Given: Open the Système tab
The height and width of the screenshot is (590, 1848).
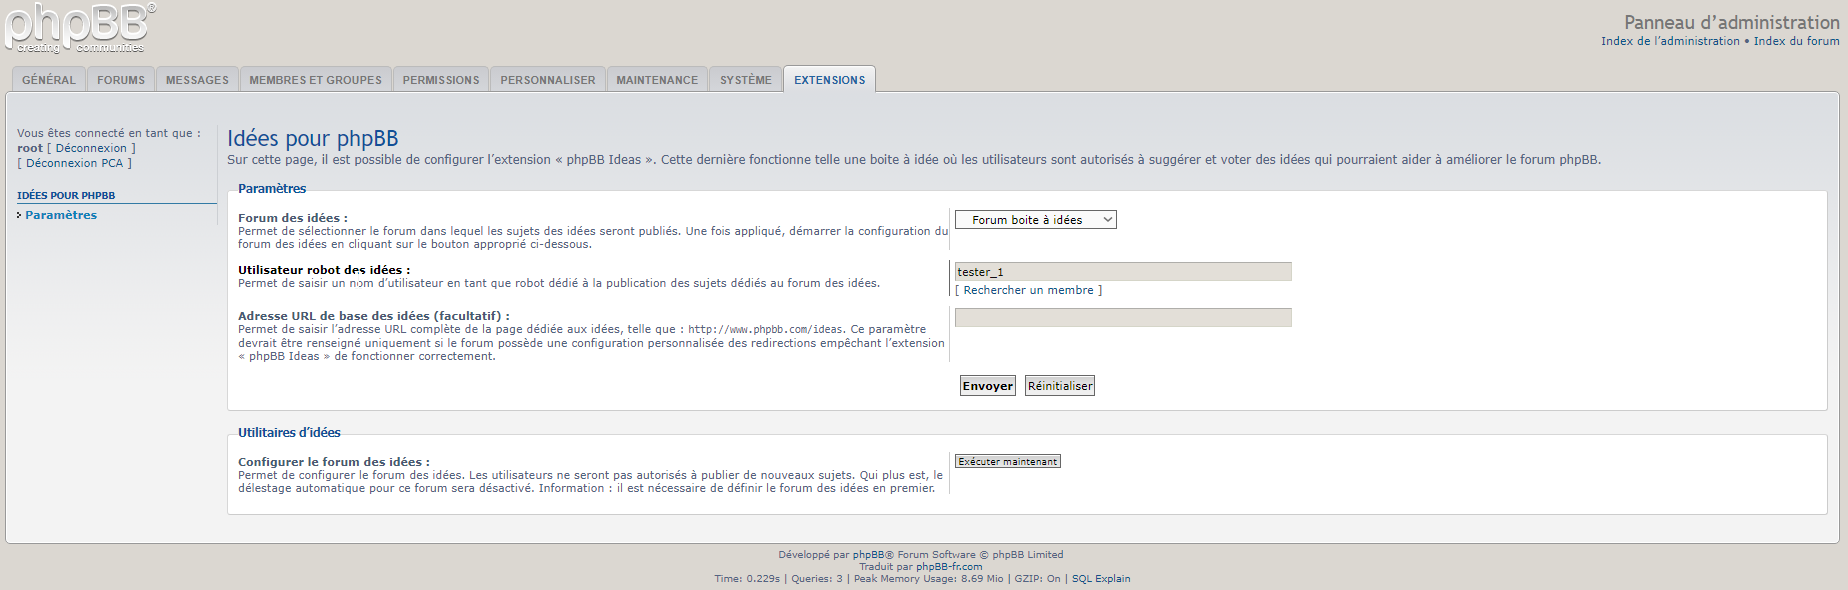Looking at the screenshot, I should coord(746,80).
